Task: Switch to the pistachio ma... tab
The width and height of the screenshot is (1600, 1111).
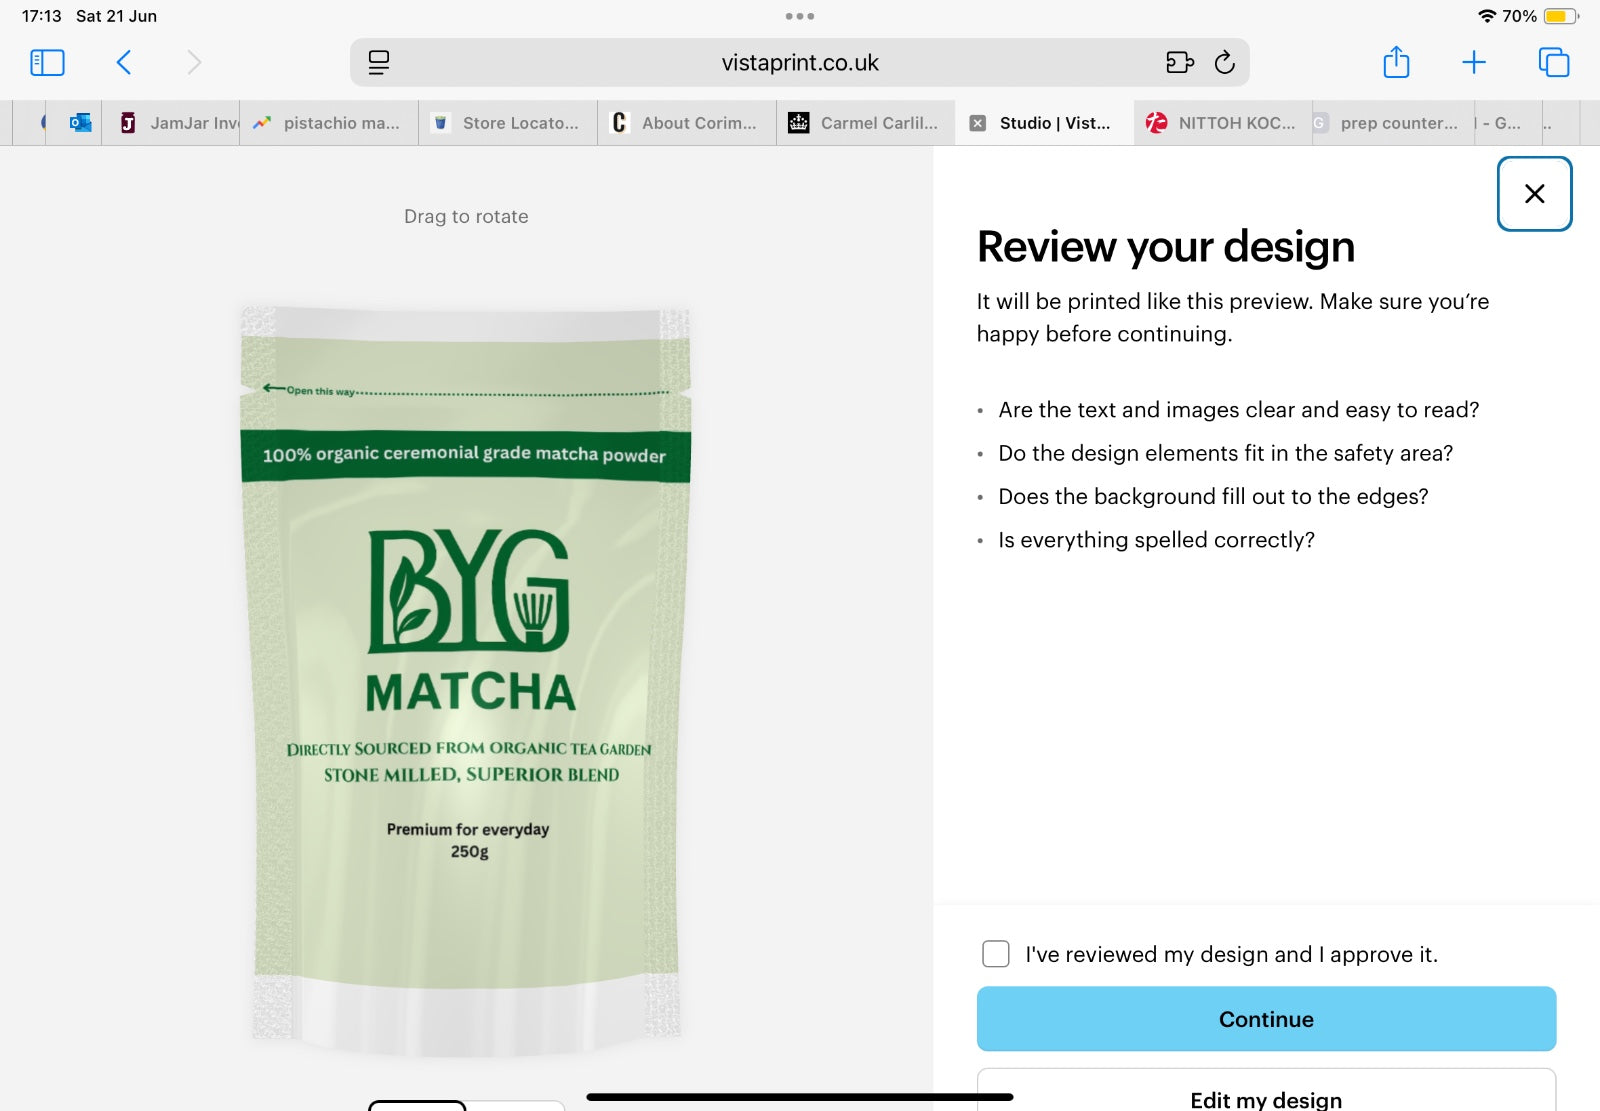Action: click(329, 123)
